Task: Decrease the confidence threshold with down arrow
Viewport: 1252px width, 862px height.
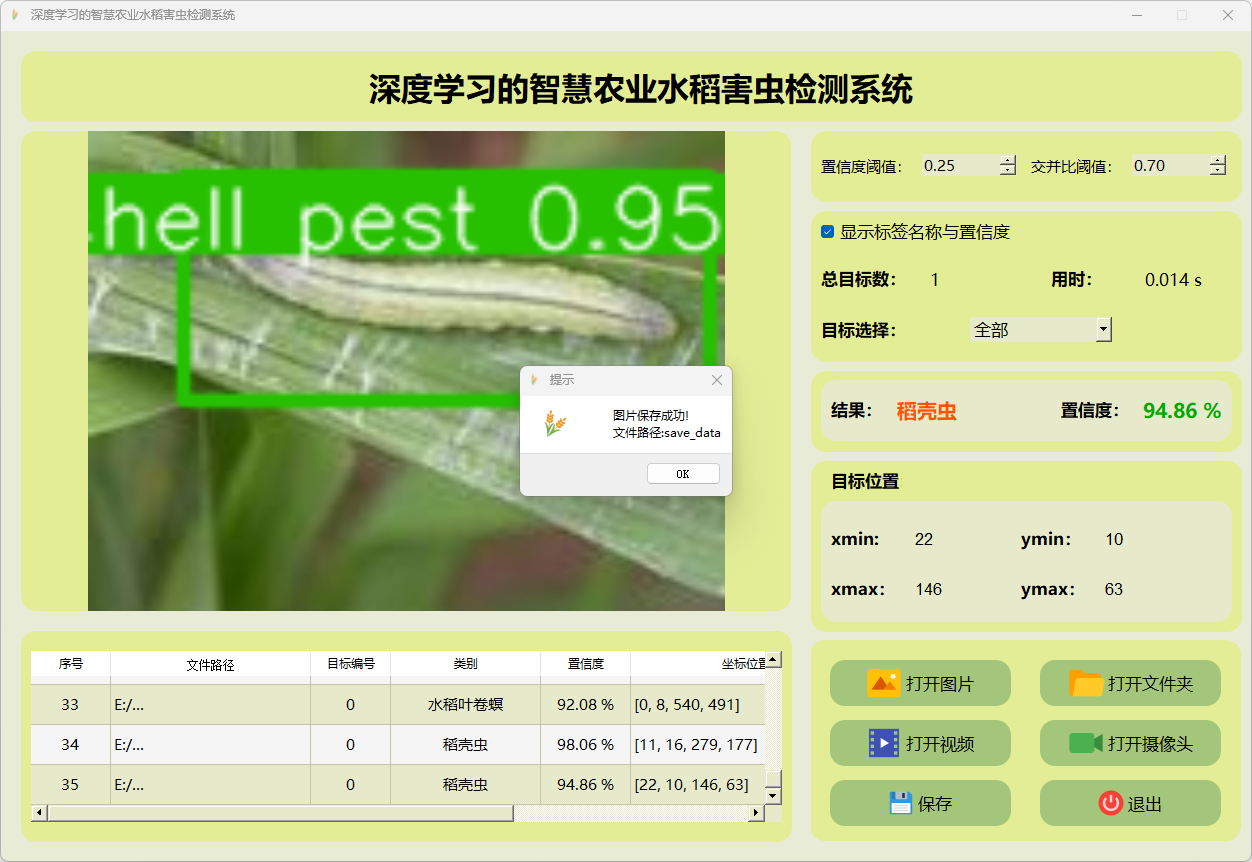Action: [1007, 171]
